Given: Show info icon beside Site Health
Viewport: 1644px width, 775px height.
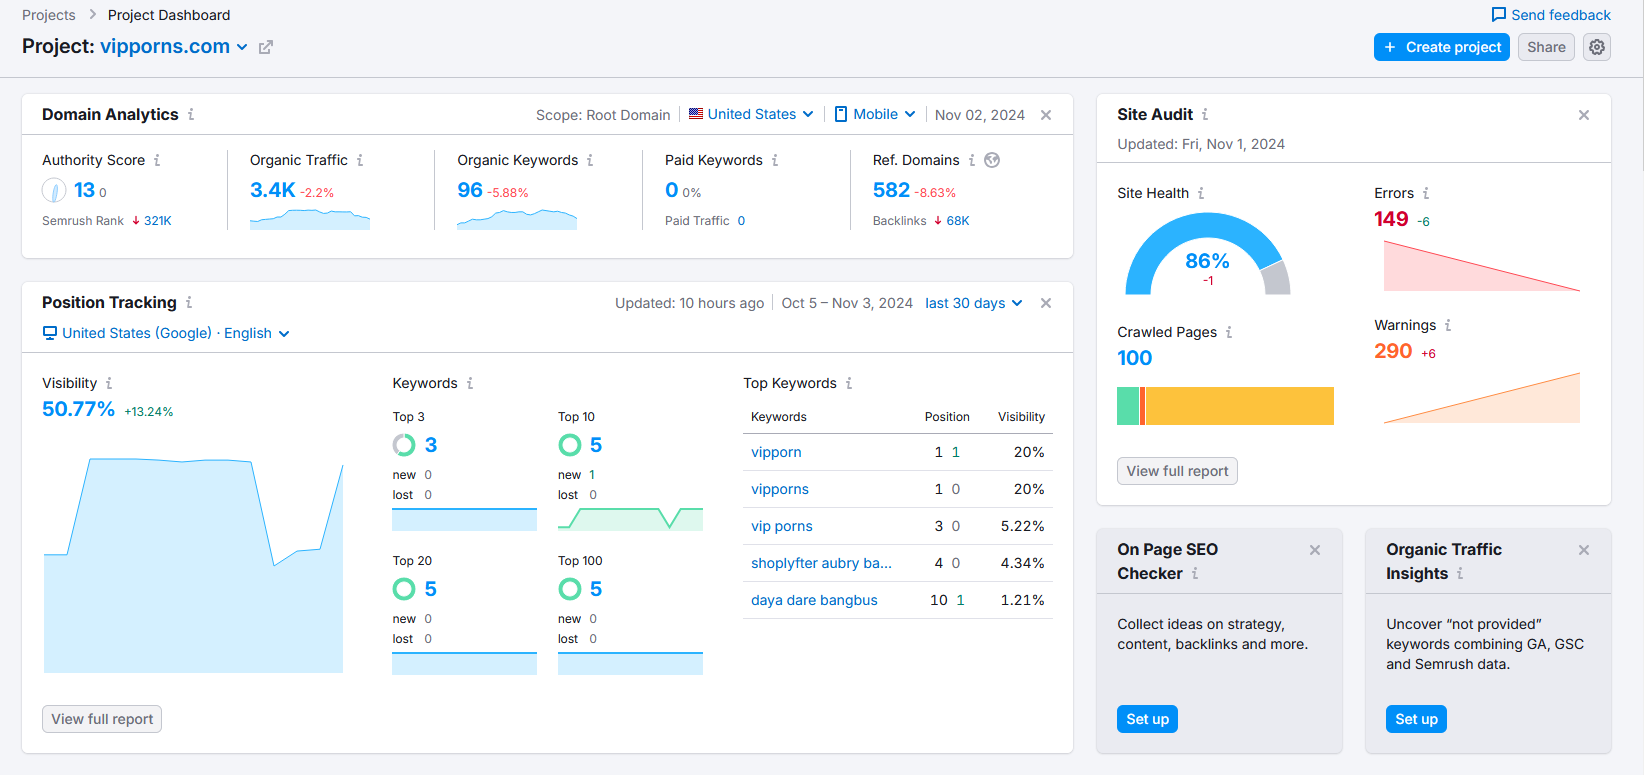Looking at the screenshot, I should tap(1201, 193).
